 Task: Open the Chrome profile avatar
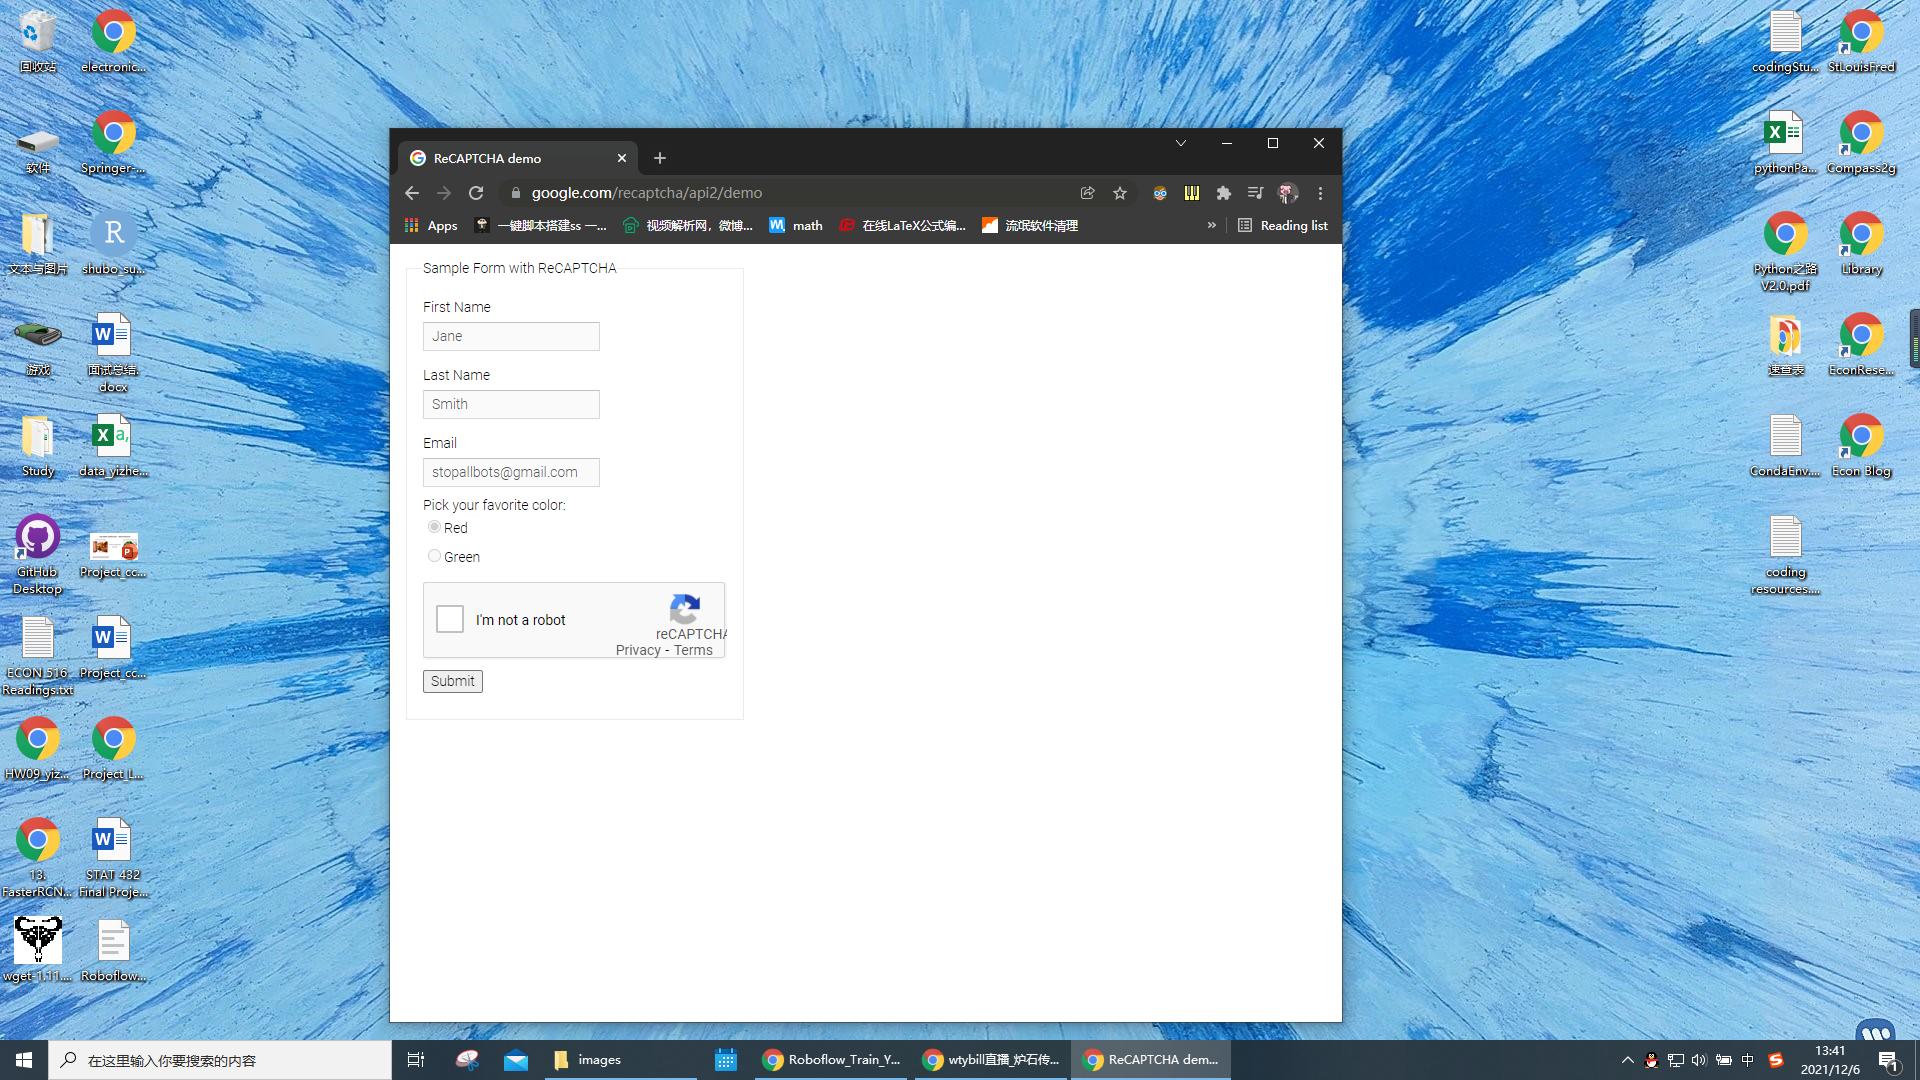[1287, 193]
